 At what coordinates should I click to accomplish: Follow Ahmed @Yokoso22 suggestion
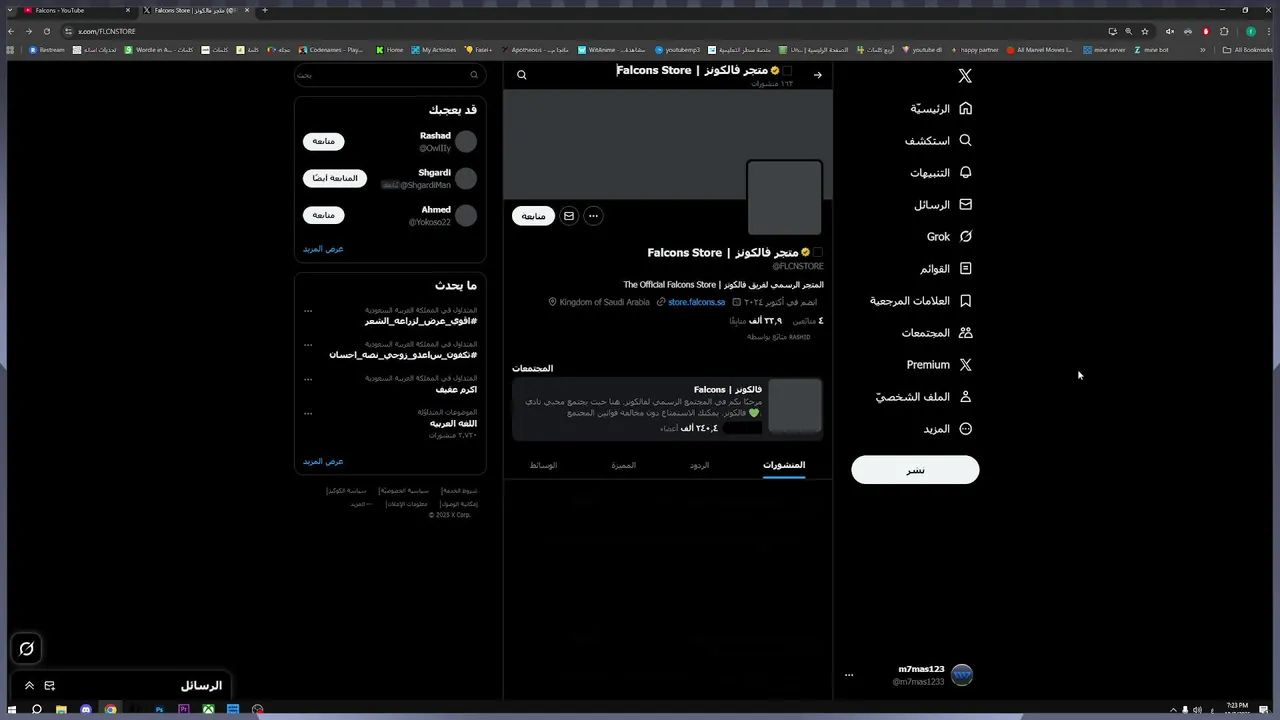pos(323,215)
